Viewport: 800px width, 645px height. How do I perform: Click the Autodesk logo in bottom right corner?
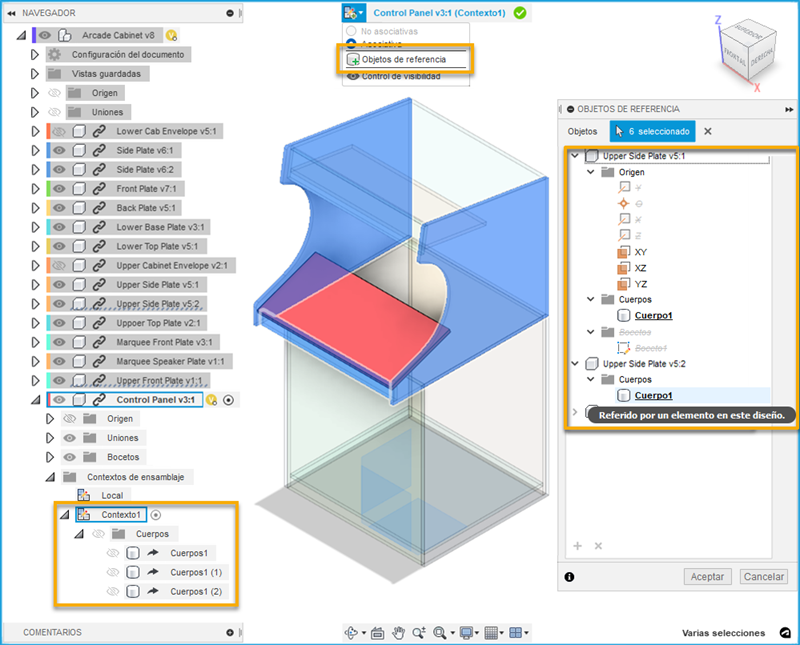(786, 633)
